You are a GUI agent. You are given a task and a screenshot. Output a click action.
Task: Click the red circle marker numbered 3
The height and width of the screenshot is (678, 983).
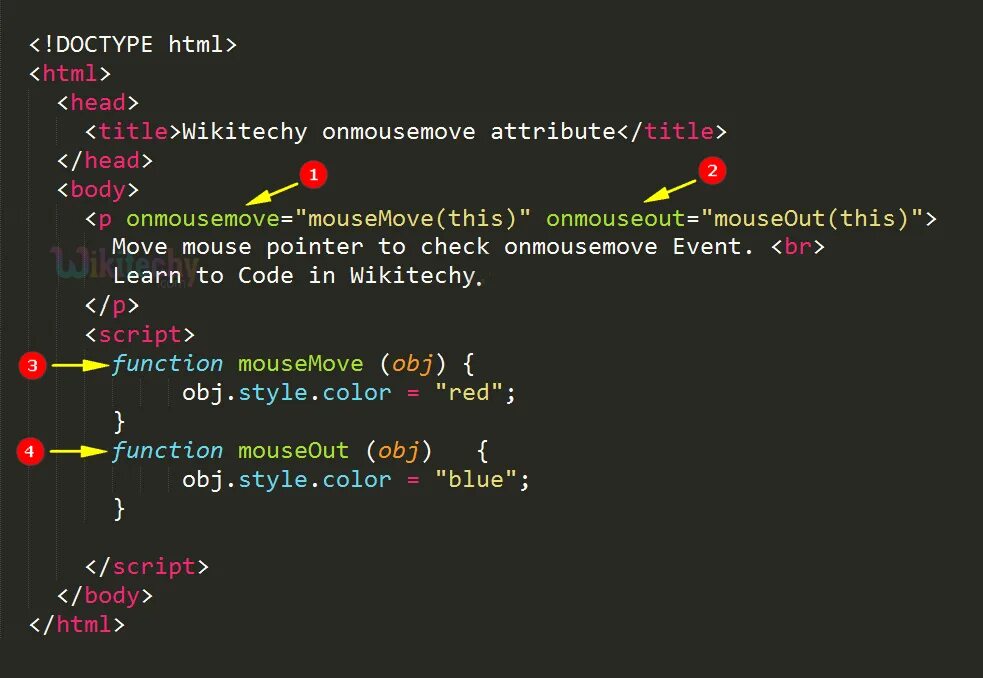[x=33, y=365]
